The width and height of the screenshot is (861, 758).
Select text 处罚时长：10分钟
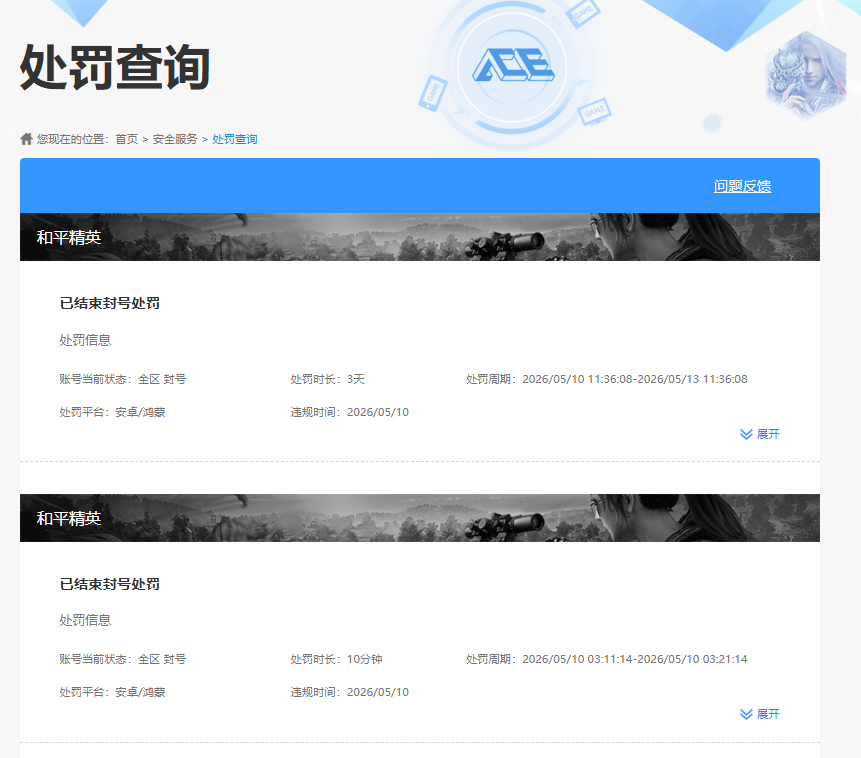click(x=336, y=659)
